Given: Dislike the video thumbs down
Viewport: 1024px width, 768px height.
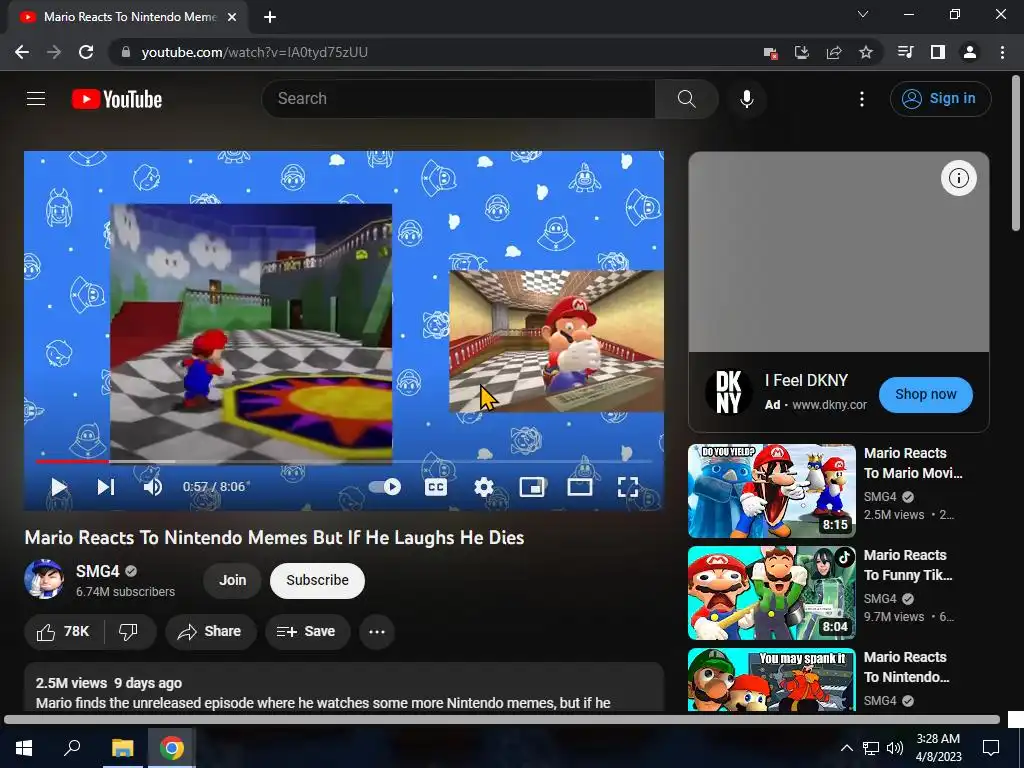Looking at the screenshot, I should 129,632.
